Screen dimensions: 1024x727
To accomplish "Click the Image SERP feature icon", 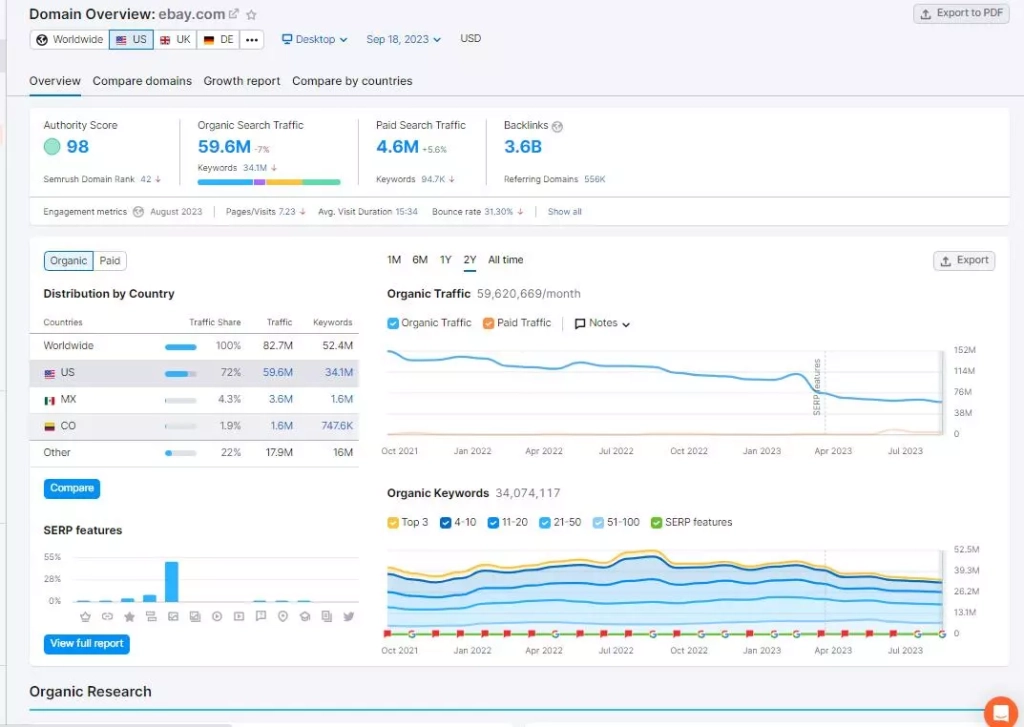I will point(173,616).
